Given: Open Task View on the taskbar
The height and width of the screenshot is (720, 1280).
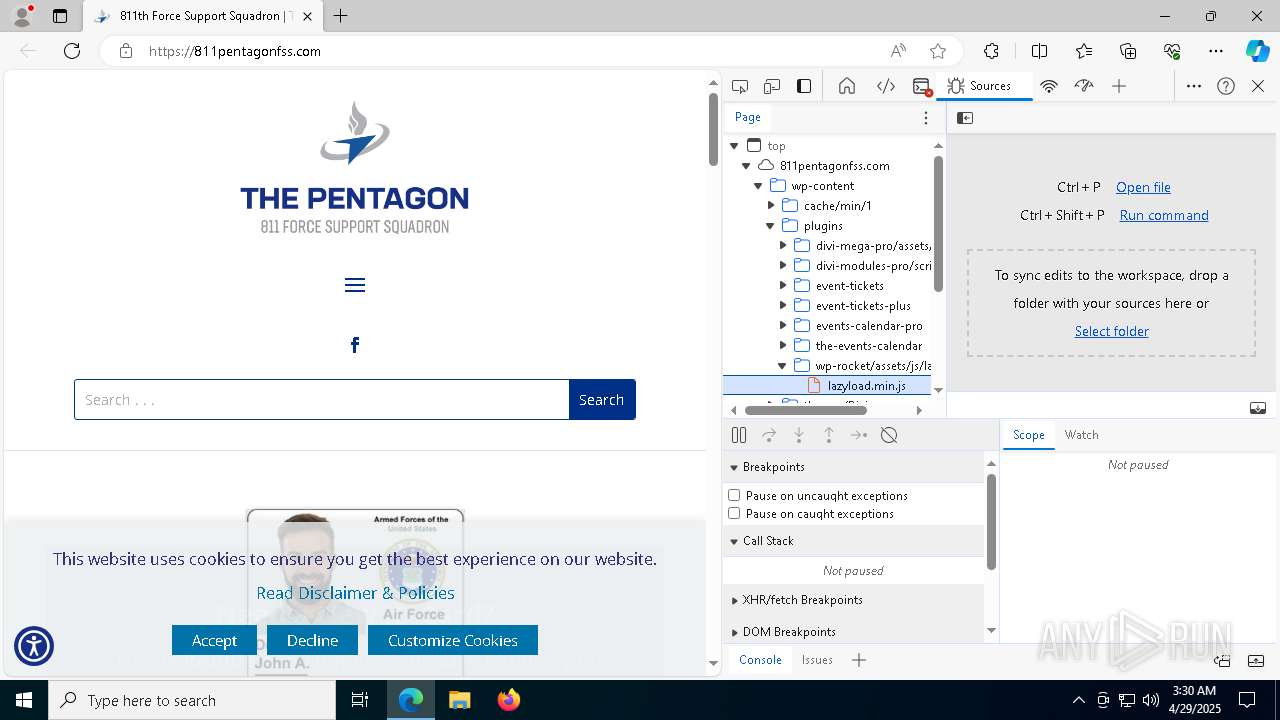Looking at the screenshot, I should point(360,700).
